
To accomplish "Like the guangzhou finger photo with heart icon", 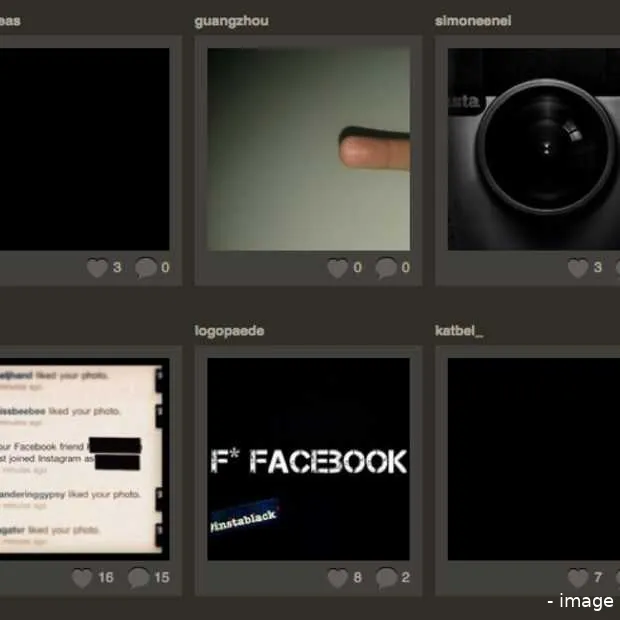I will pyautogui.click(x=337, y=268).
